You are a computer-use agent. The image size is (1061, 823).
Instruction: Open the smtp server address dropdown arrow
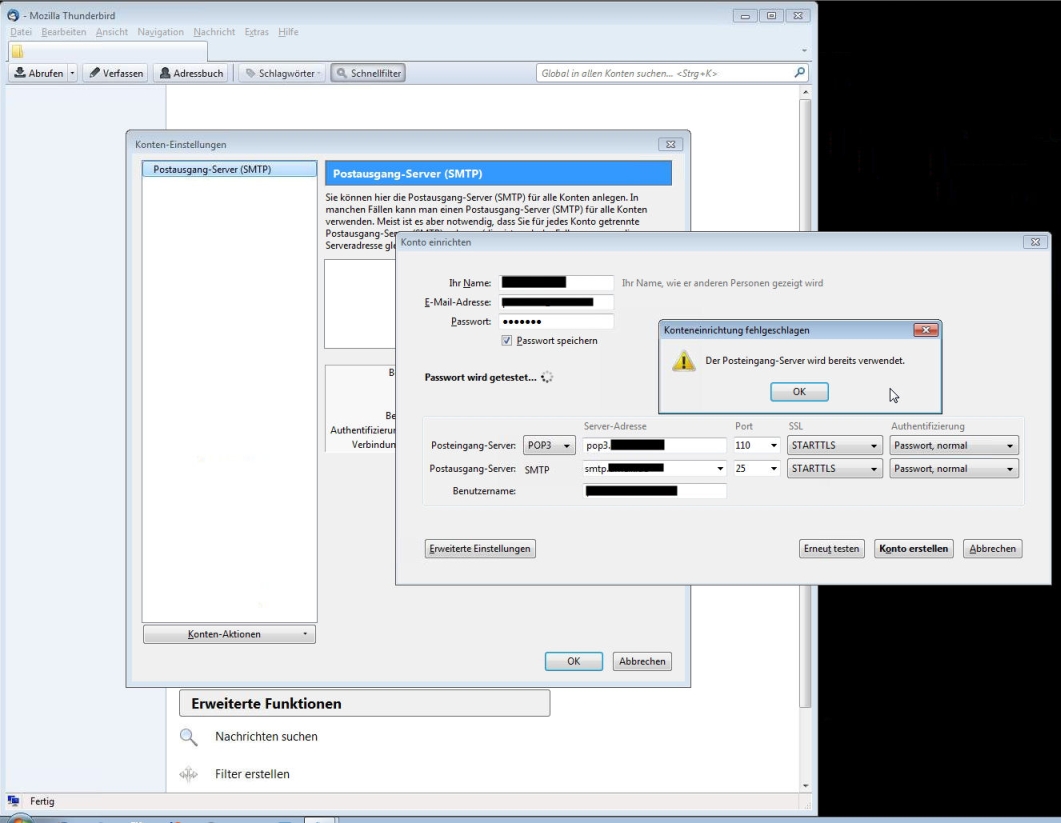[720, 468]
